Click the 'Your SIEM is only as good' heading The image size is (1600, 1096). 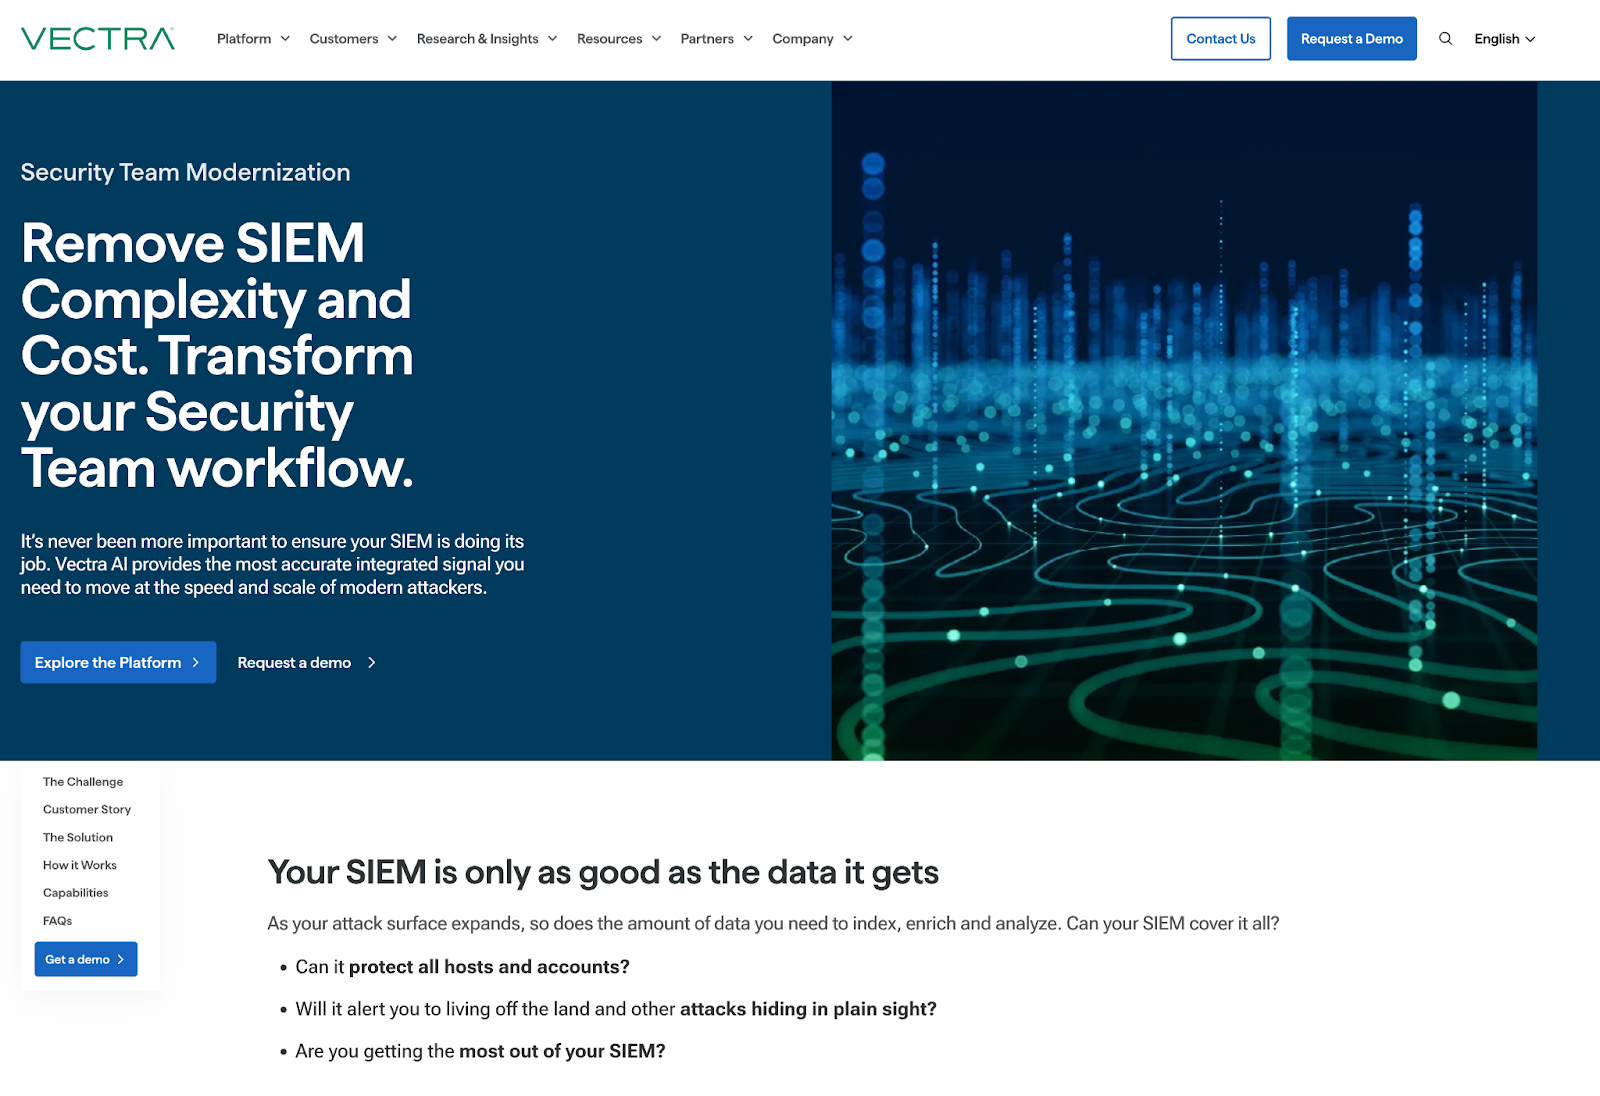point(603,872)
